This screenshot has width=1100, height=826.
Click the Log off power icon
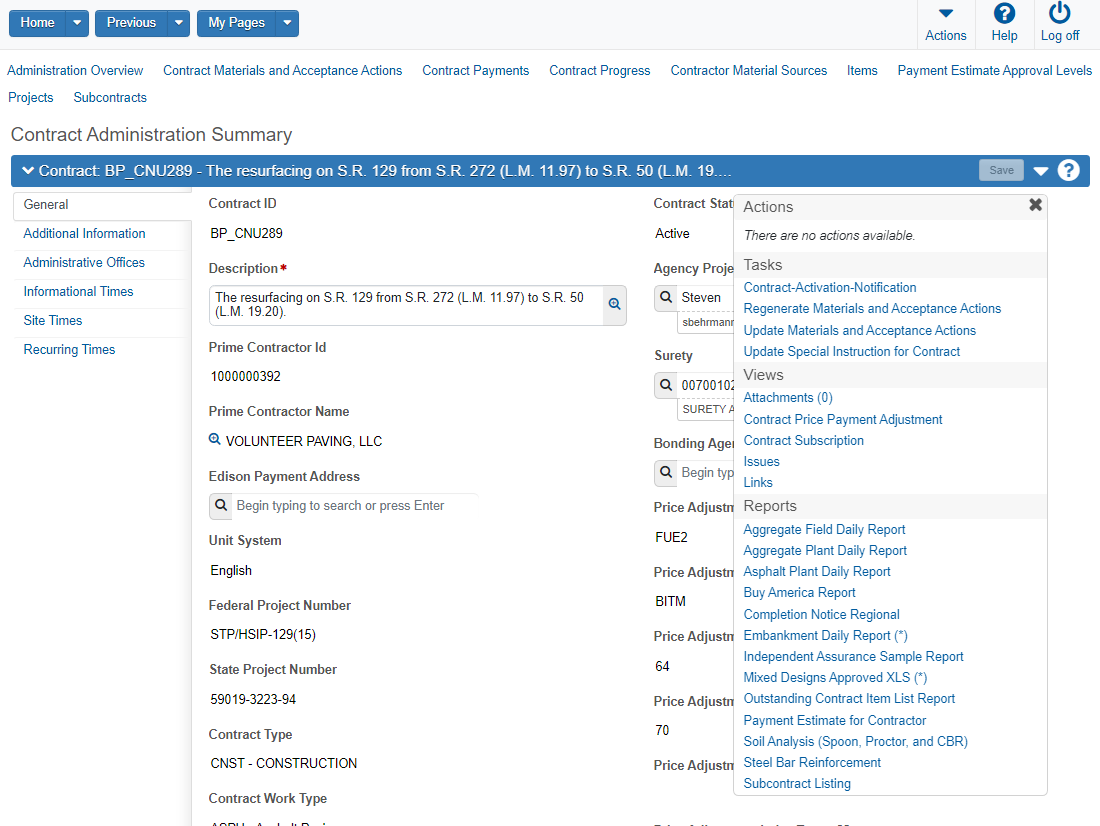pyautogui.click(x=1059, y=14)
